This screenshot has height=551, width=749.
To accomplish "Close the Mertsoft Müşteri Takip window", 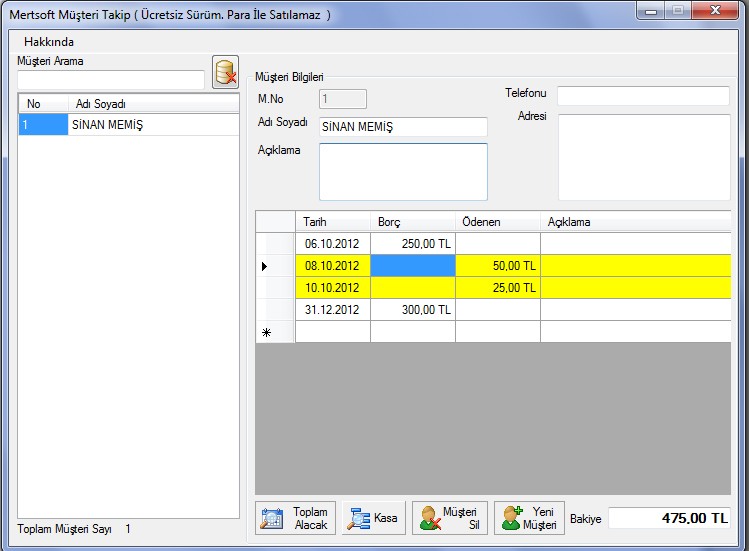I will (x=715, y=11).
